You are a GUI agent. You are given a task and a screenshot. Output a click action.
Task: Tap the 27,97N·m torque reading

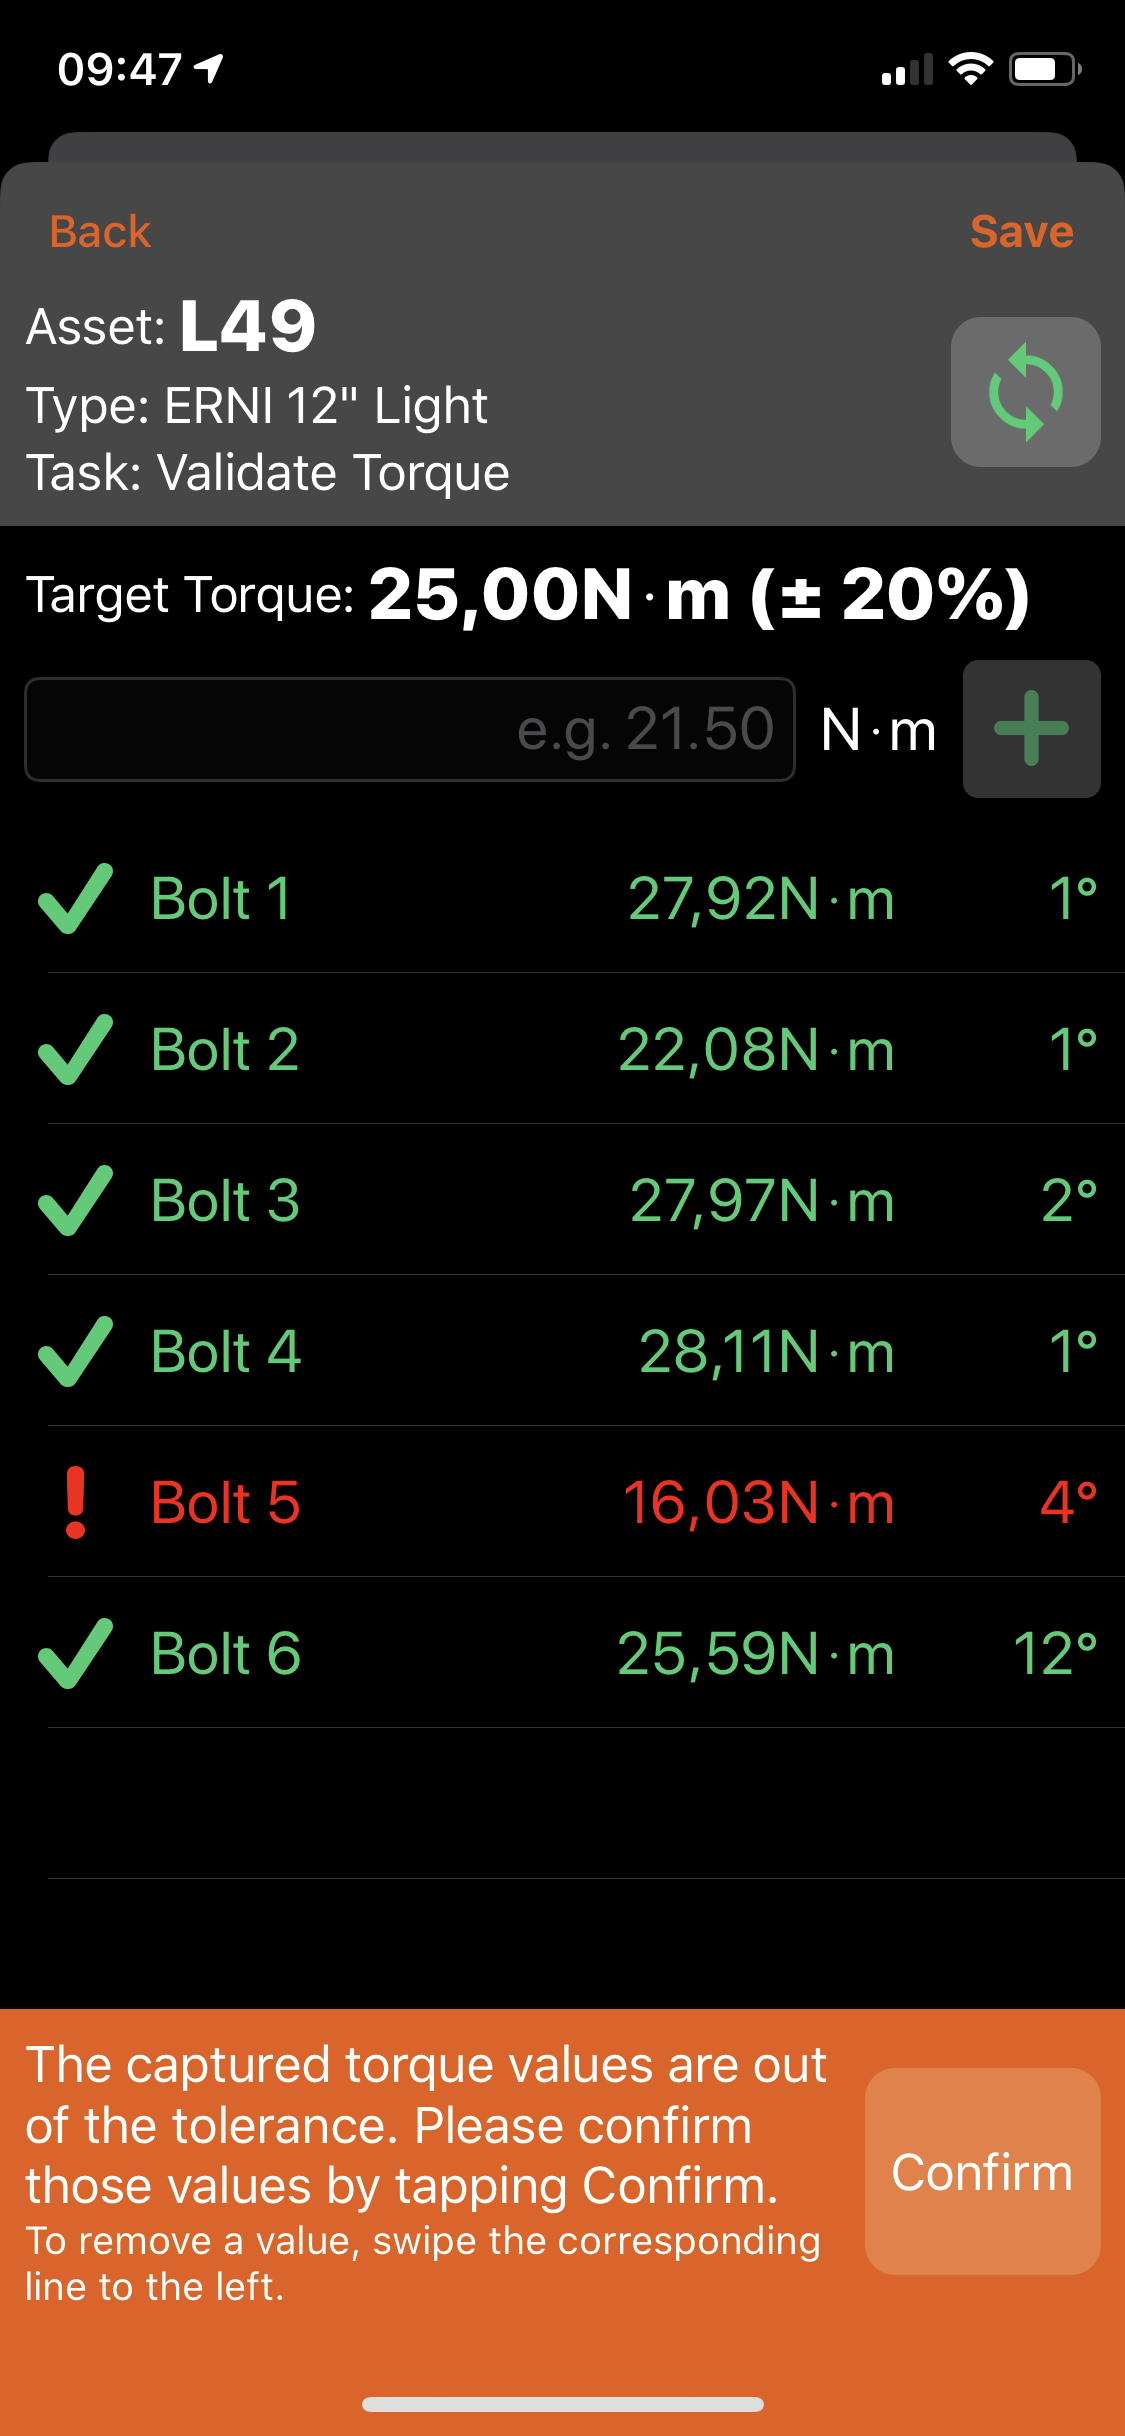[x=762, y=1200]
